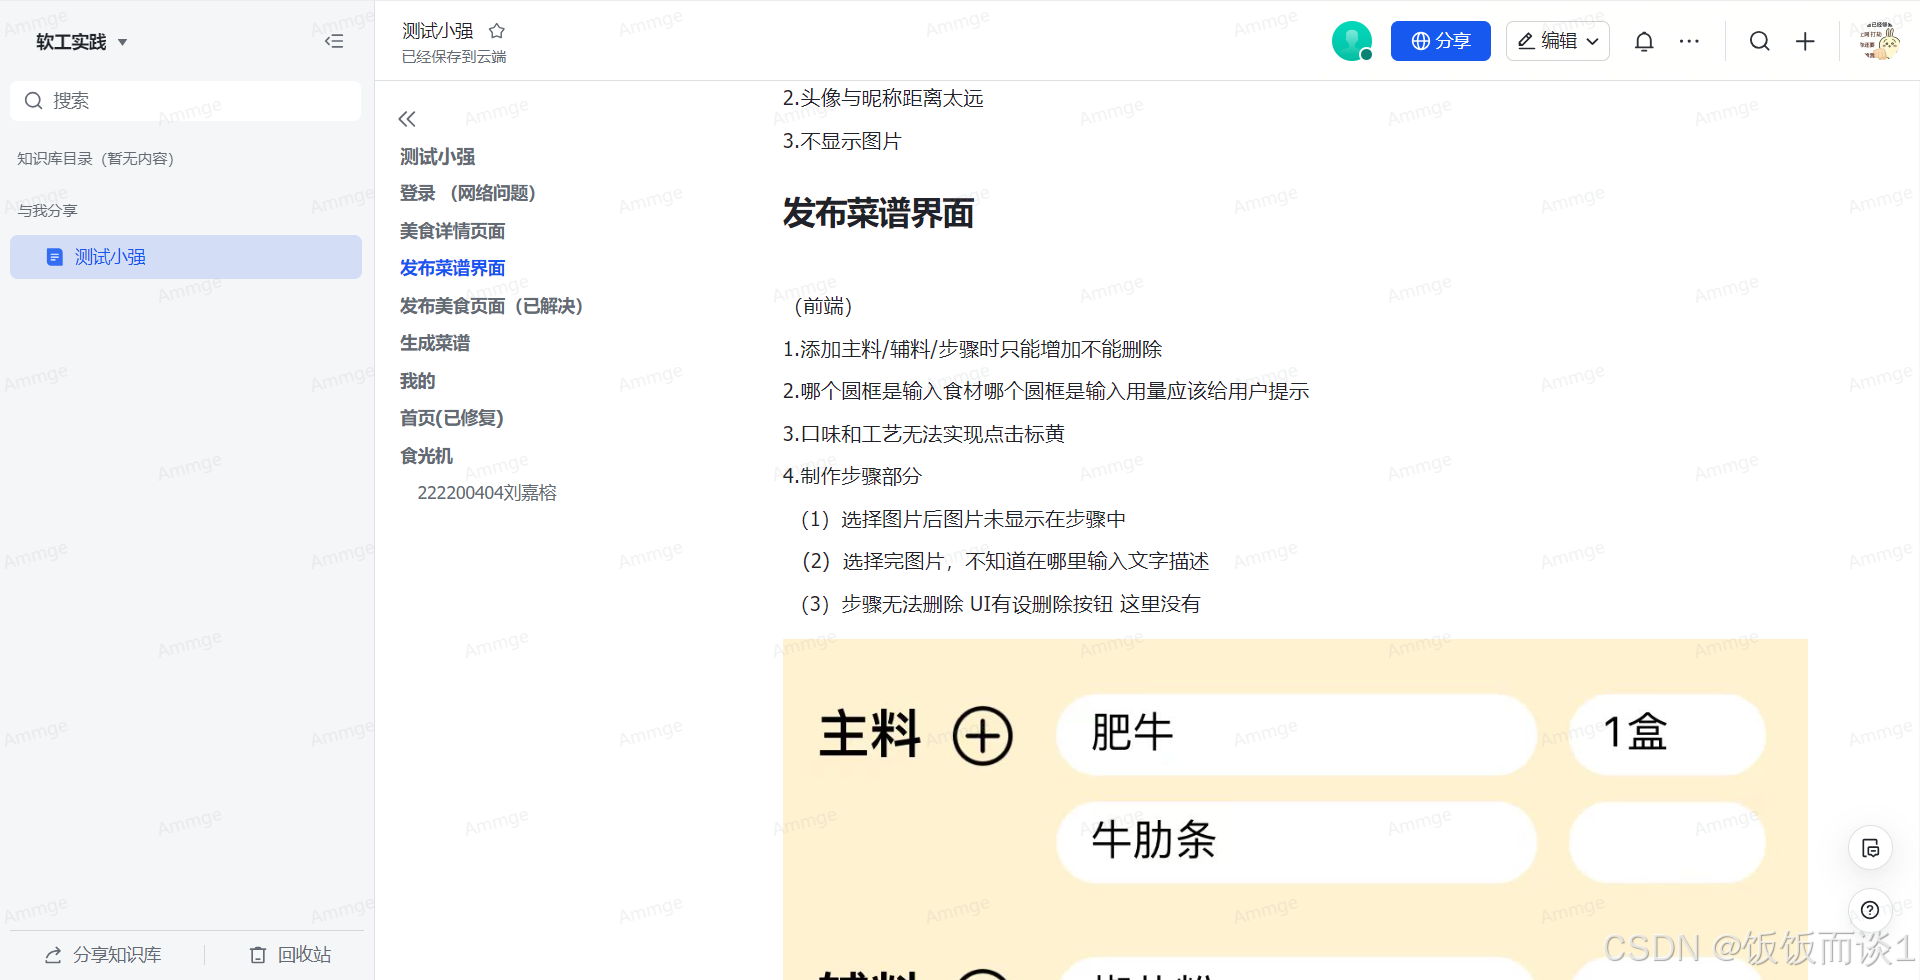
Task: Click line 1.添加主料/辅料/步骤时只能增加不能删除
Action: tap(972, 349)
